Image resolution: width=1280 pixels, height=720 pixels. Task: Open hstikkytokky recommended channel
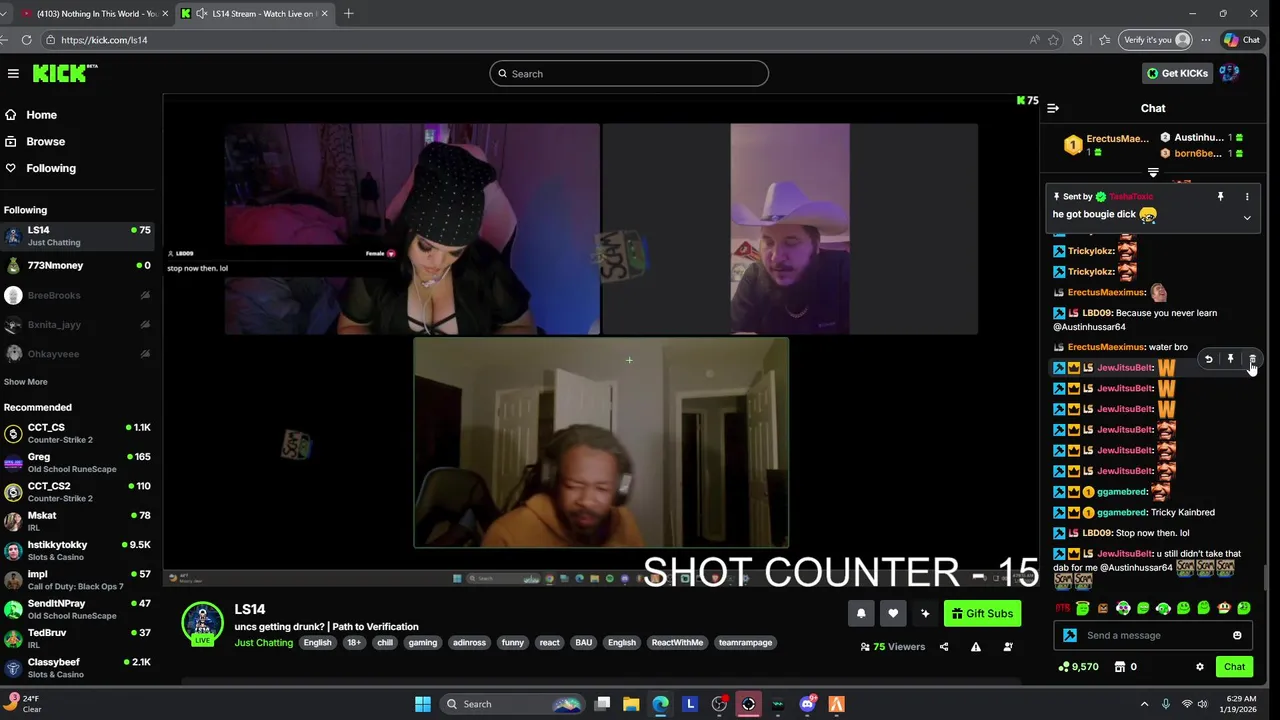(78, 551)
